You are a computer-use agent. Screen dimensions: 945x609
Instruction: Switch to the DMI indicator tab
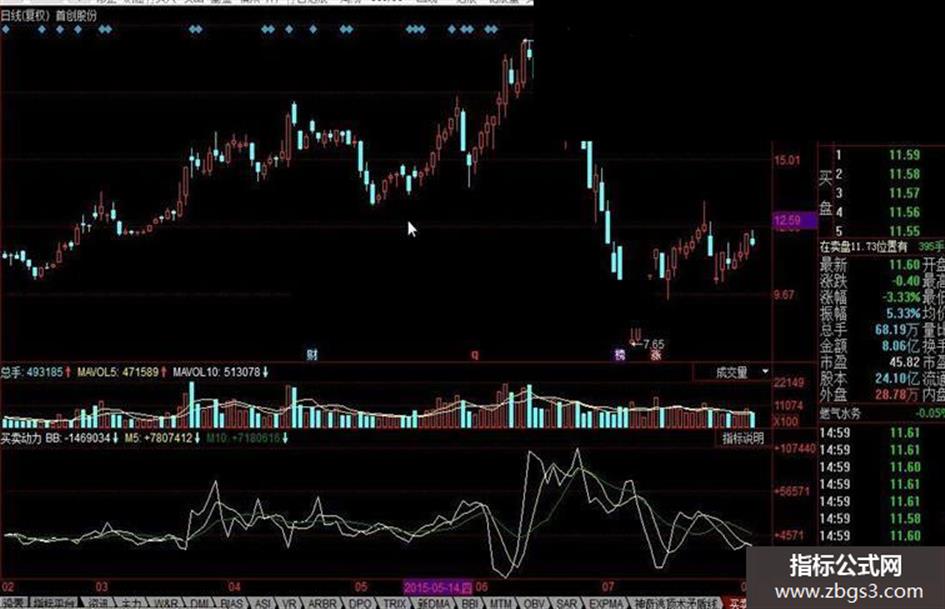[x=199, y=603]
